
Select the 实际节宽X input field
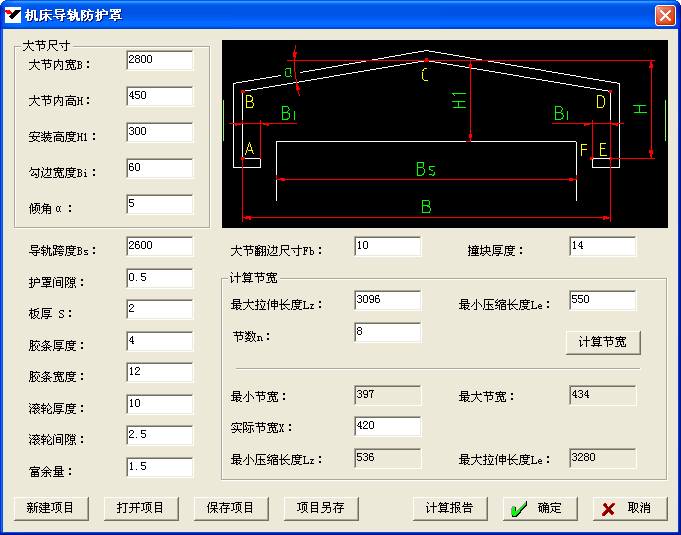[387, 427]
